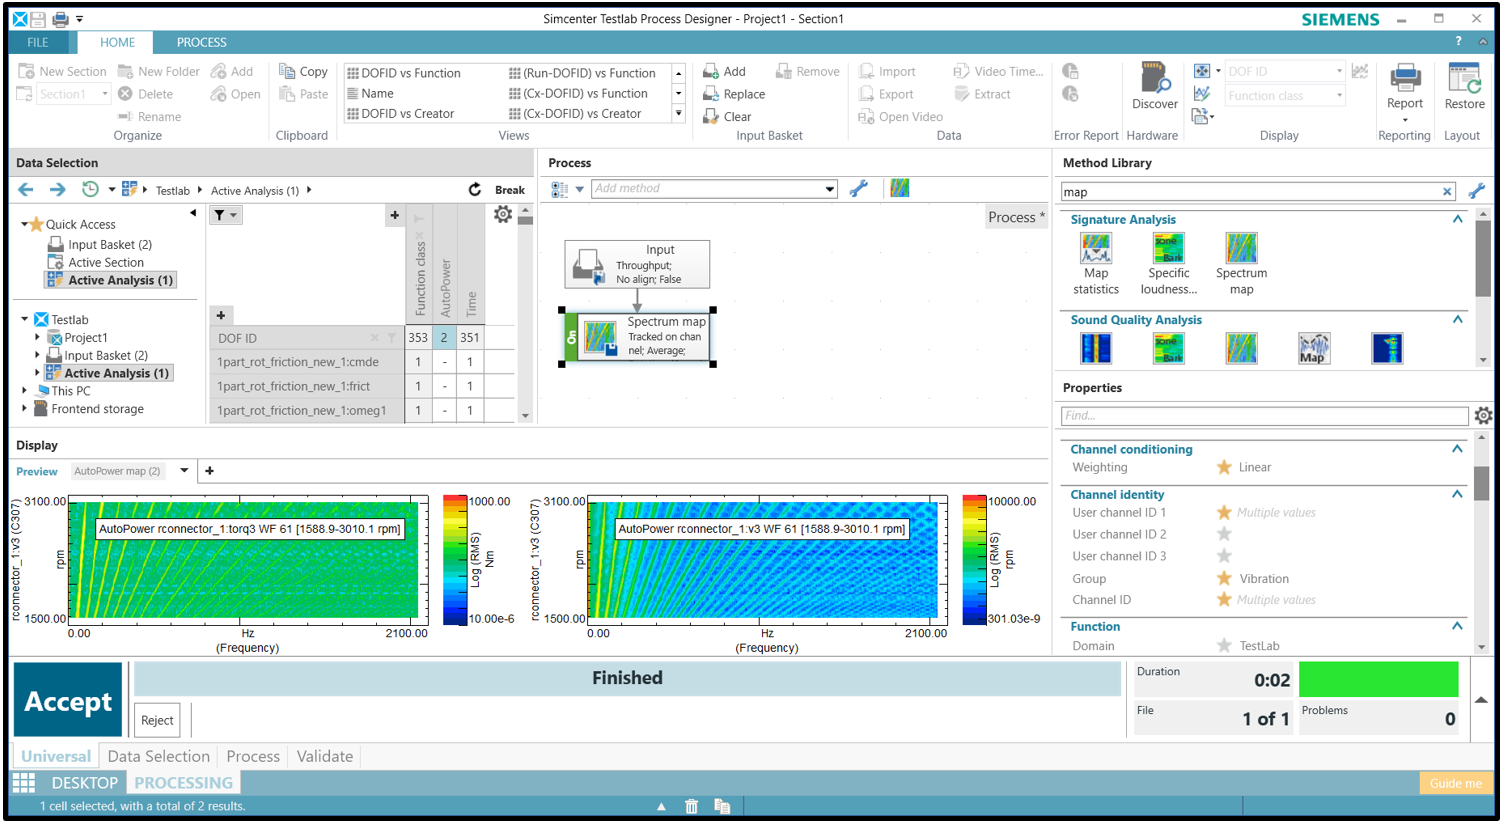Click the refresh icon next to Break
Viewport: 1500px width, 824px height.
(x=475, y=190)
